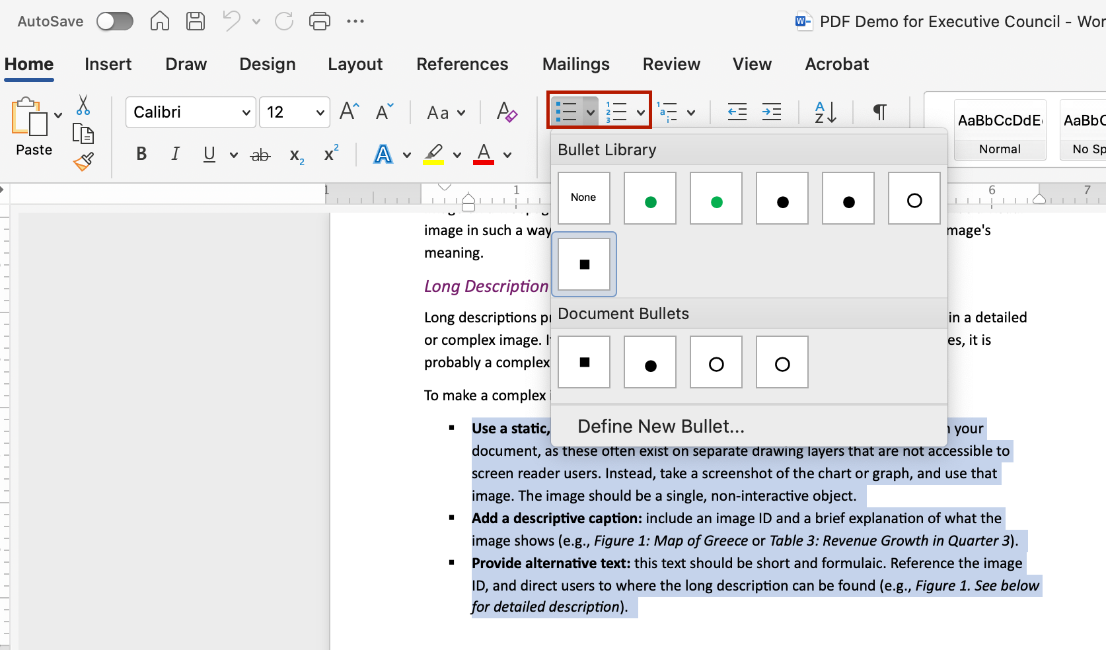Viewport: 1106px width, 650px height.
Task: Cut the selection with the scissors icon
Action: 83,104
